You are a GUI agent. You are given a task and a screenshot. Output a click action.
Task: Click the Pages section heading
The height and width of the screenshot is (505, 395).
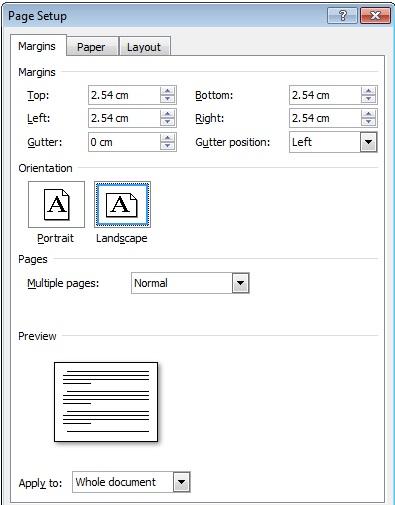point(33,259)
